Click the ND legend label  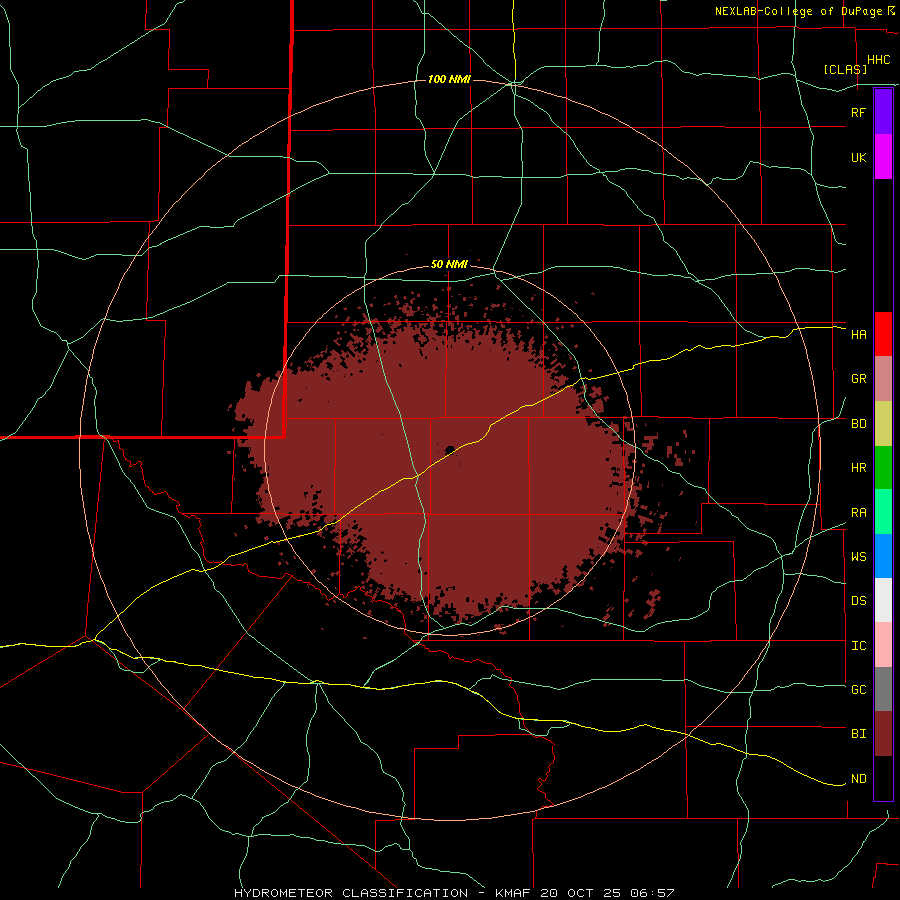[858, 779]
